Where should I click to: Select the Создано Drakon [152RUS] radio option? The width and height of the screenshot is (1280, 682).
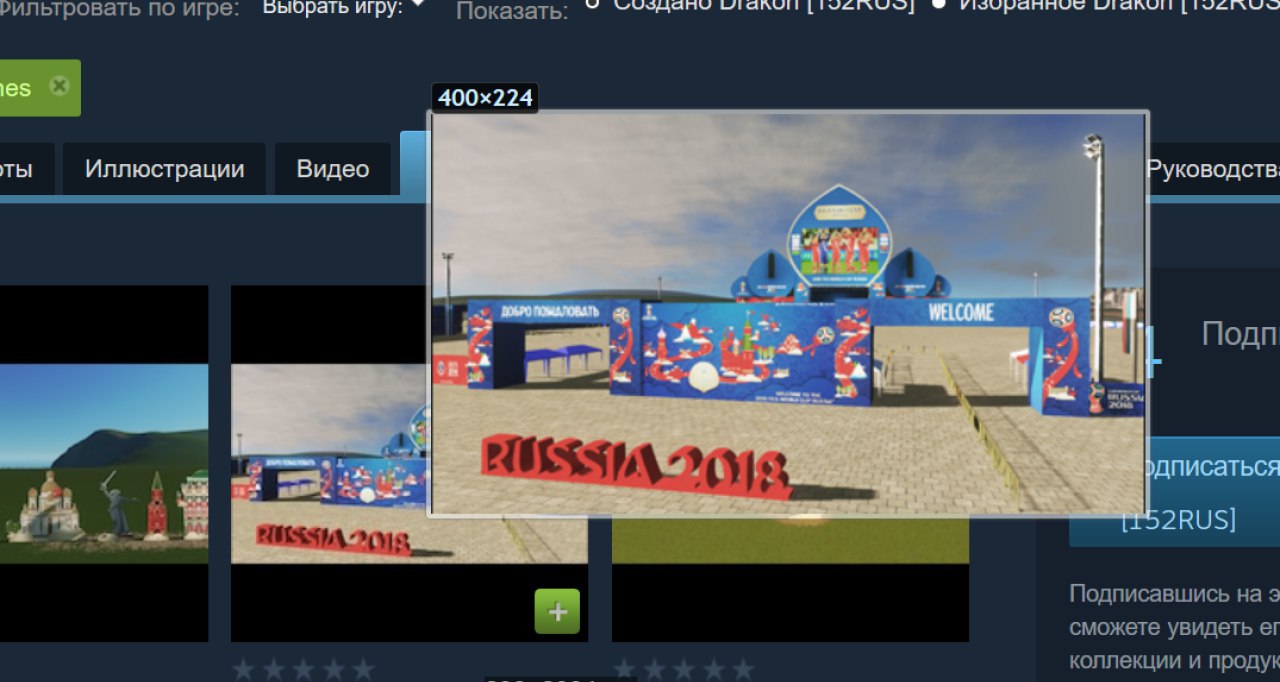tap(592, 4)
